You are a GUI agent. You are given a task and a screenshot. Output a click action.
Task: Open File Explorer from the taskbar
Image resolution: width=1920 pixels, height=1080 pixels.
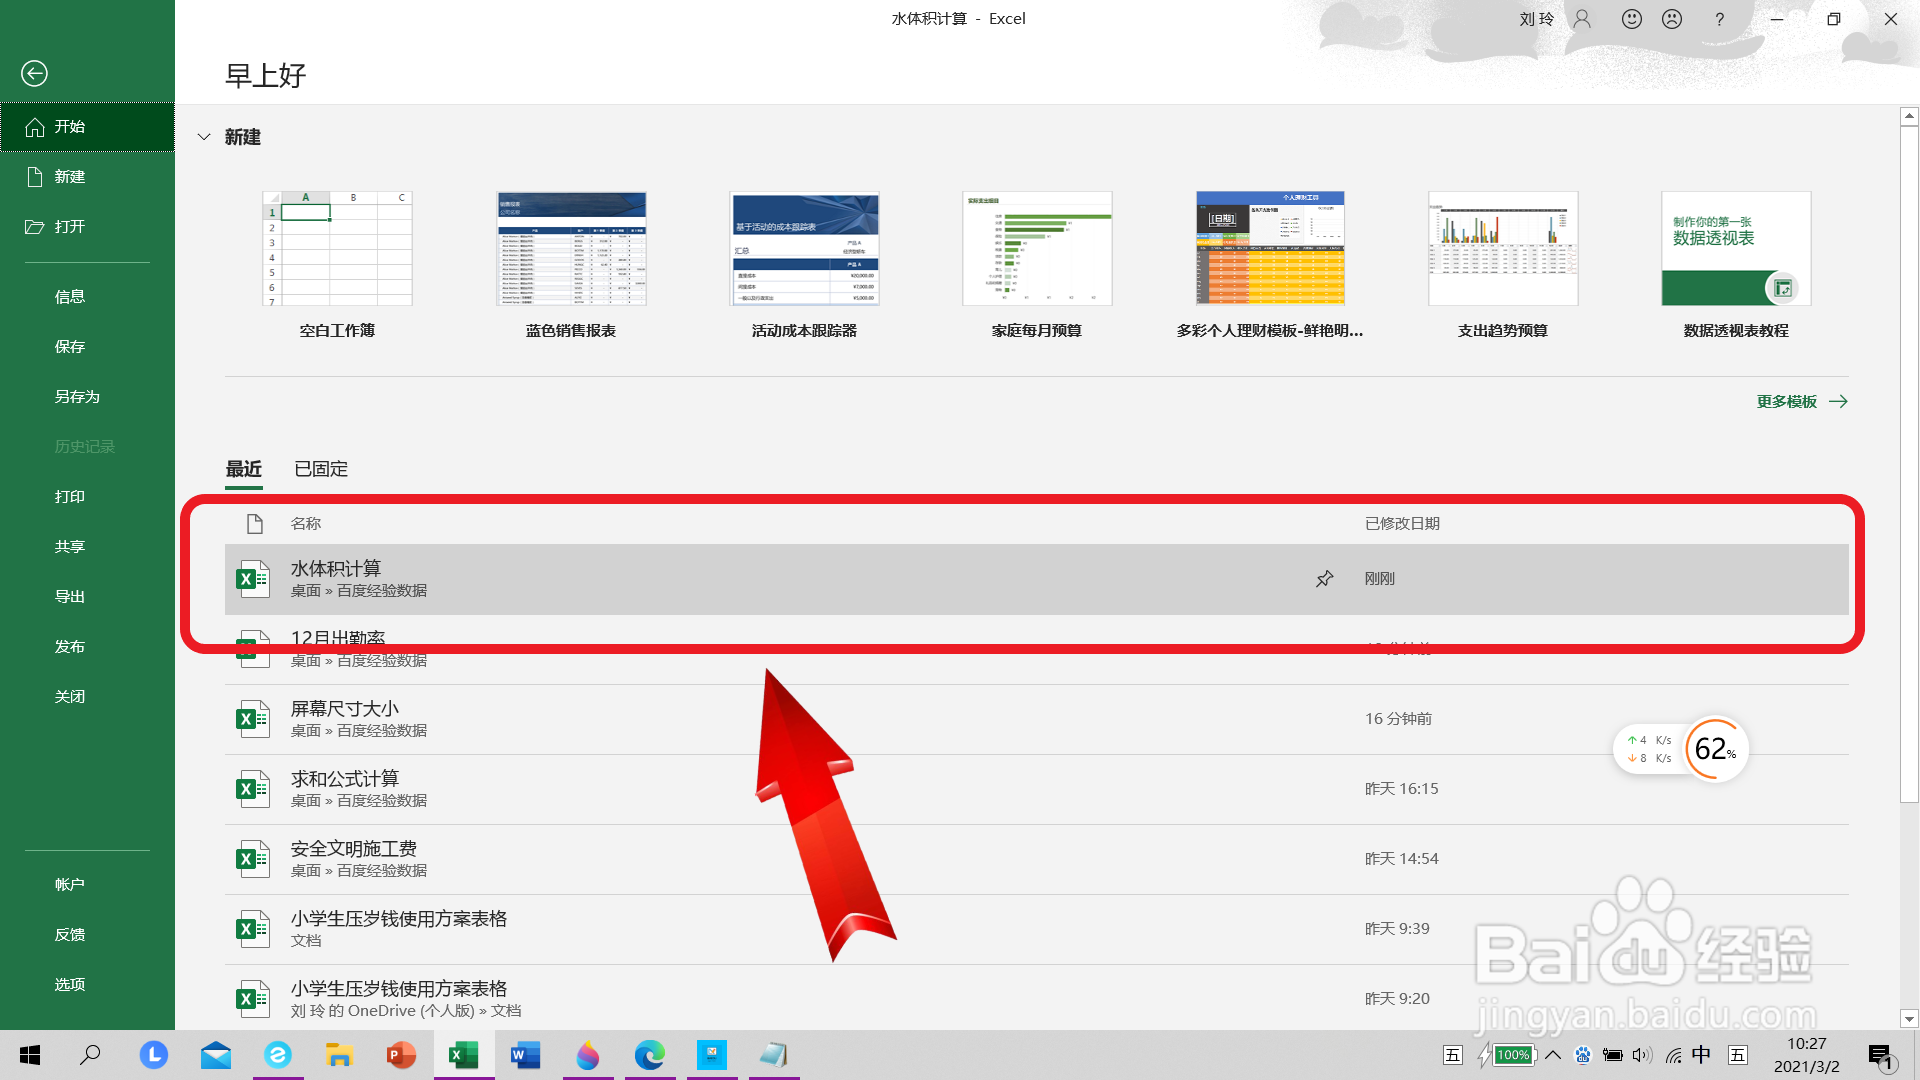(339, 1055)
